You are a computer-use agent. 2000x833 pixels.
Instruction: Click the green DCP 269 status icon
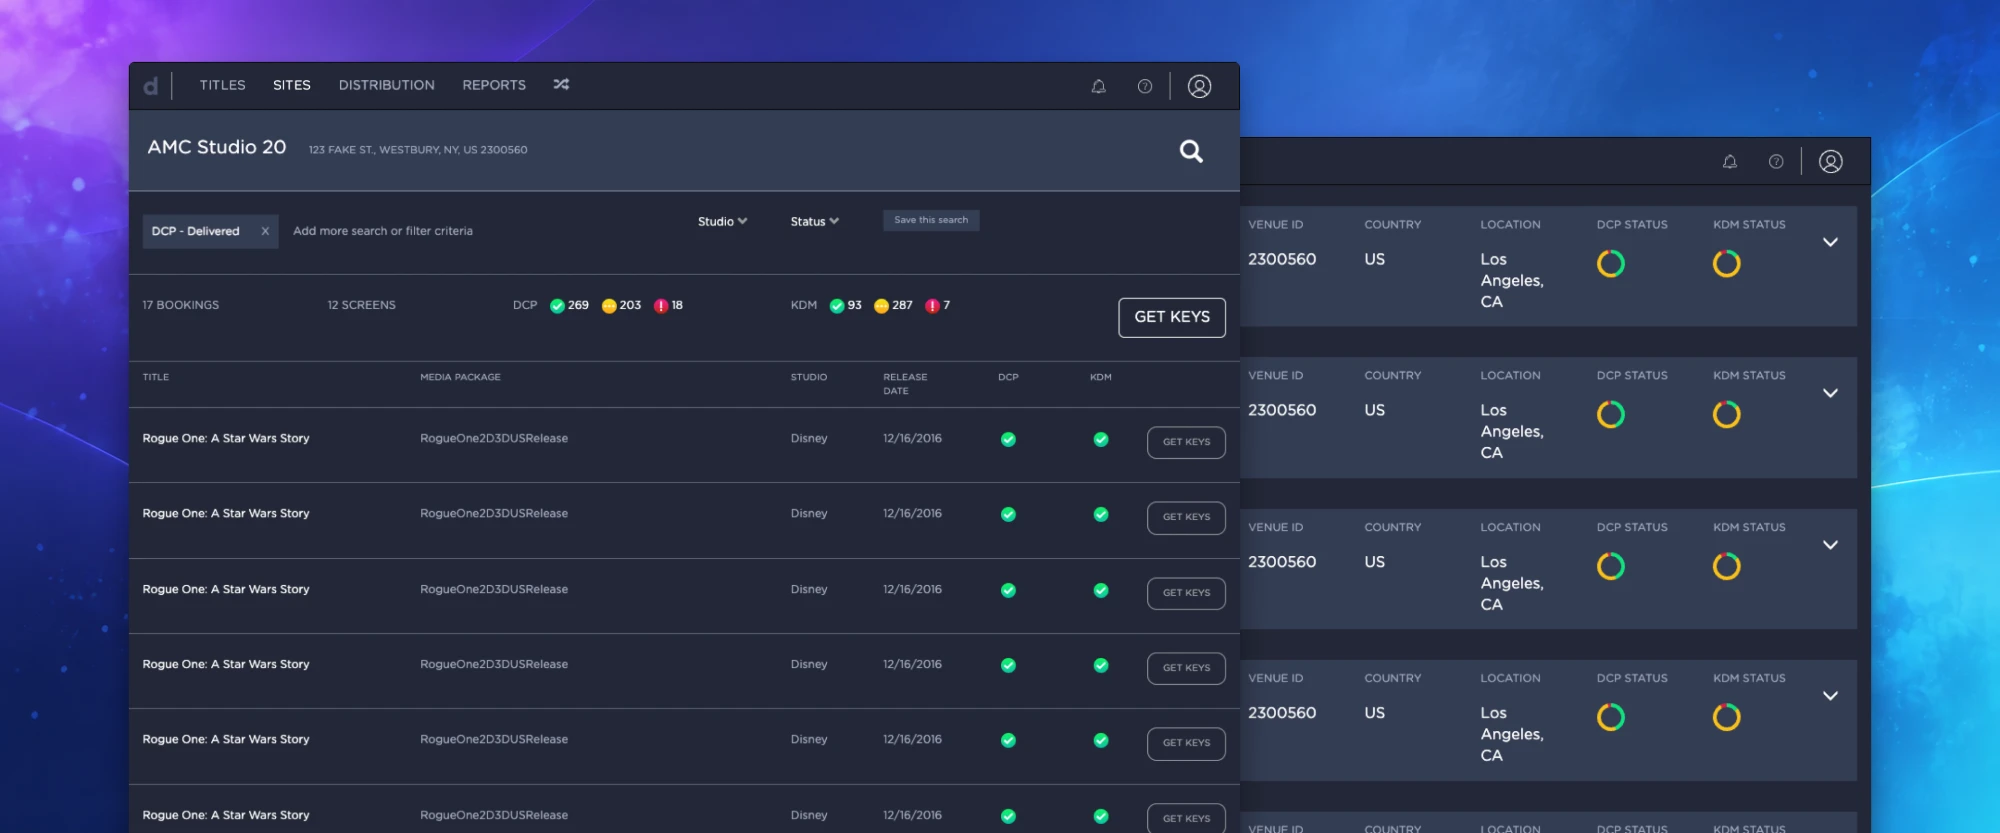(x=557, y=306)
